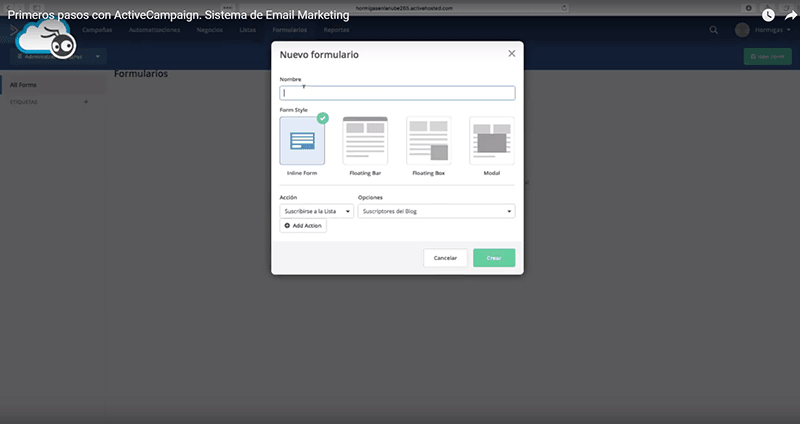Select All Forms in the sidebar
The image size is (800, 424).
pyautogui.click(x=23, y=85)
